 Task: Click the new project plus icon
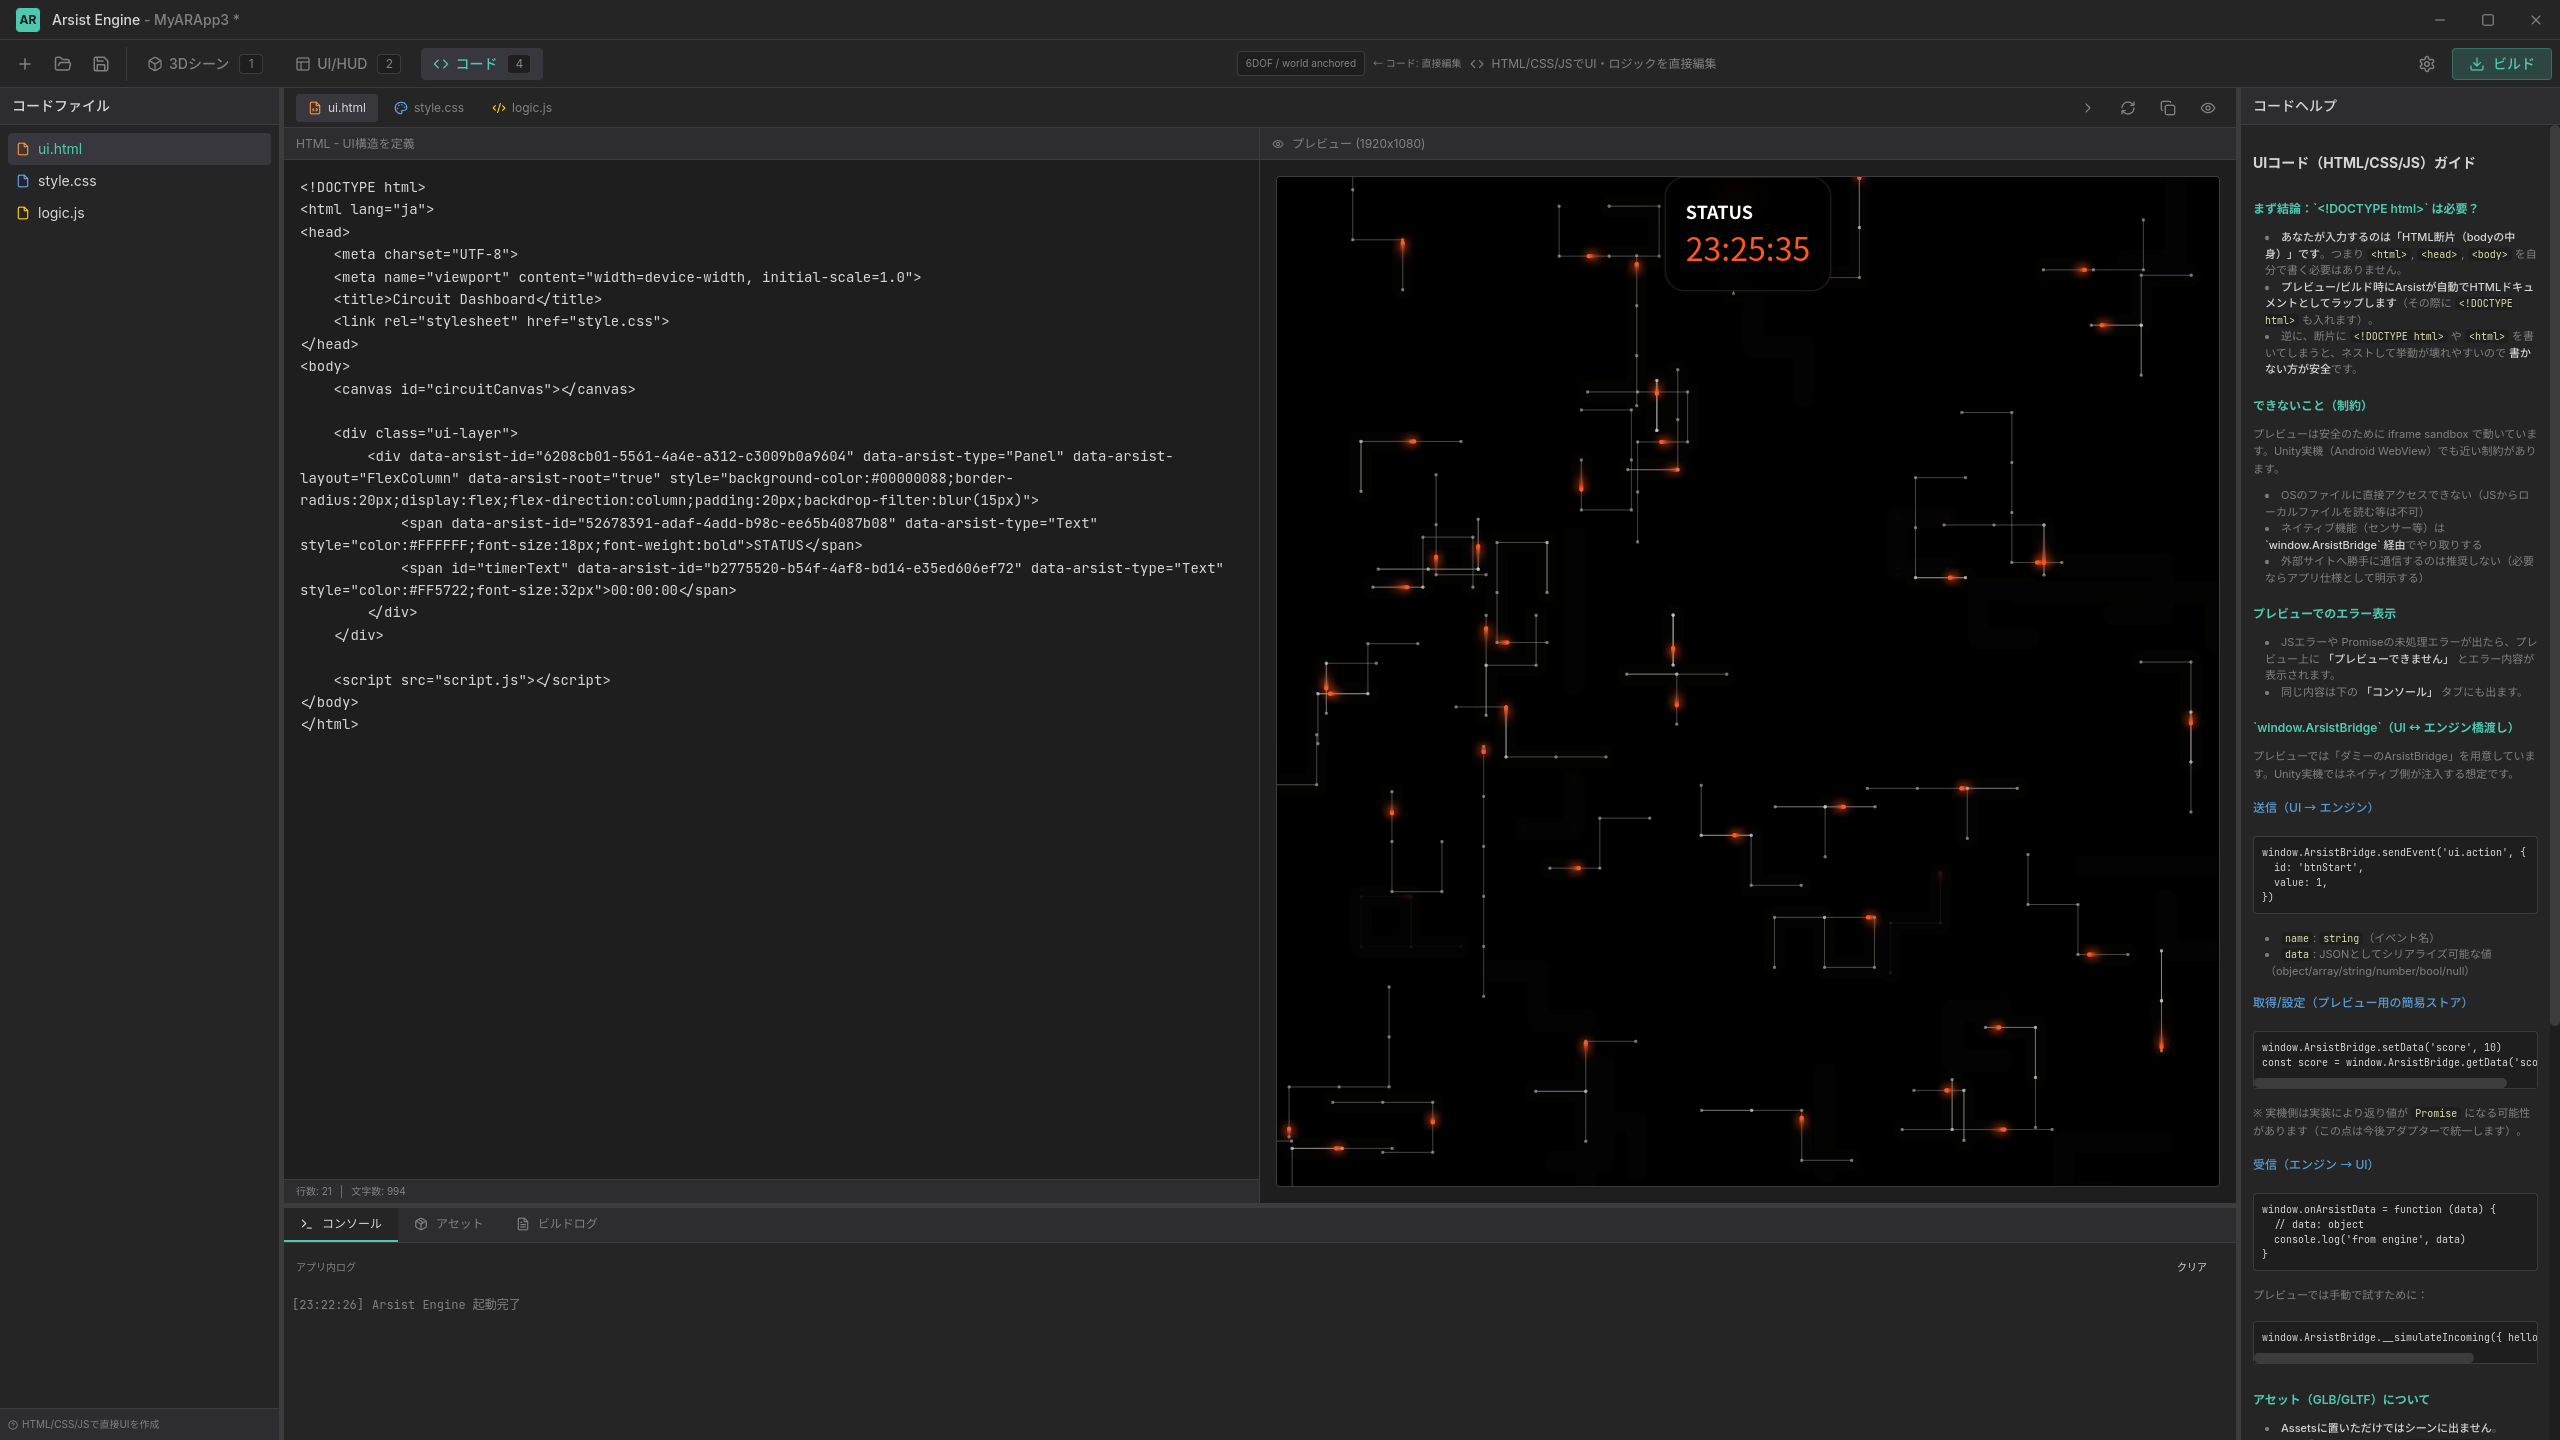pos(25,64)
